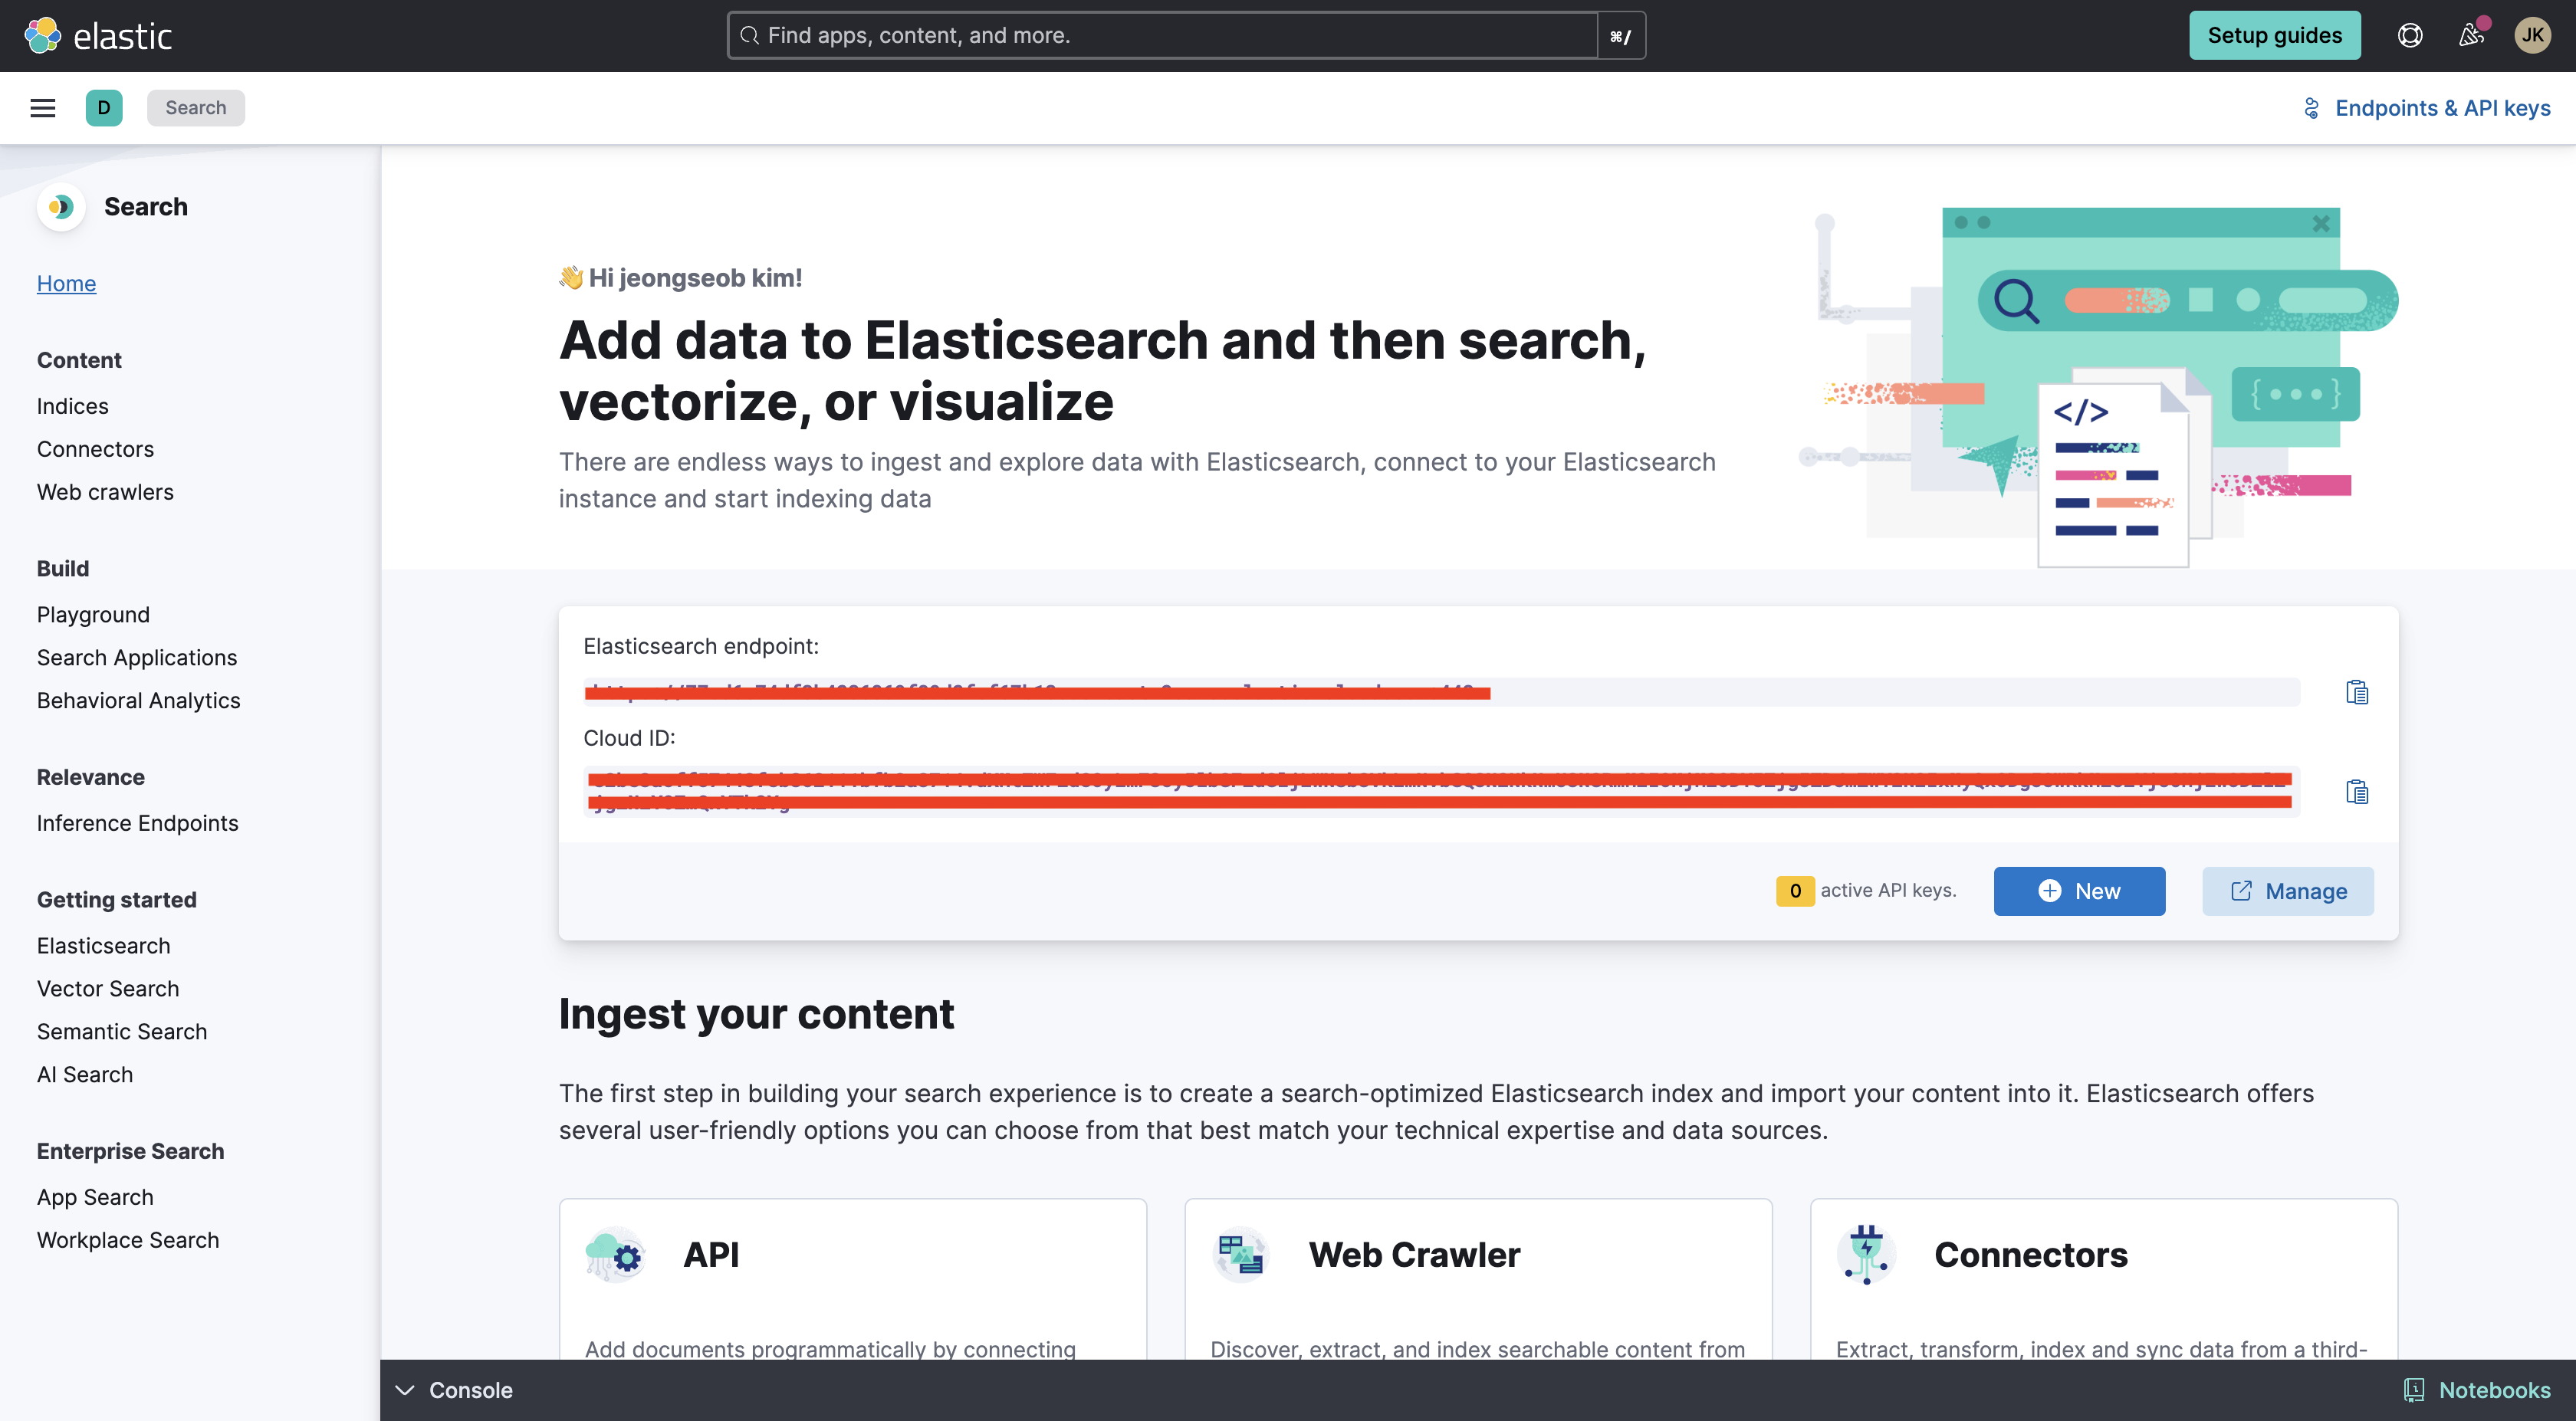Screen dimensions: 2576x1421
Task: Open the newsfeed celebration icon
Action: 2472,36
